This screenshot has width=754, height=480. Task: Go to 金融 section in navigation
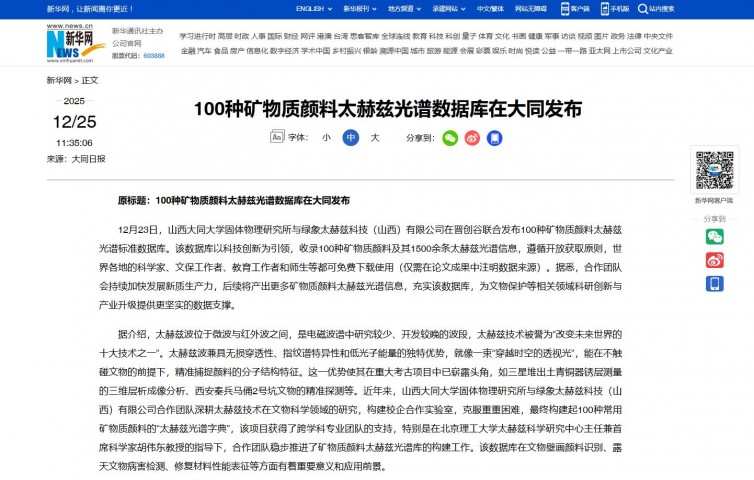pyautogui.click(x=187, y=50)
